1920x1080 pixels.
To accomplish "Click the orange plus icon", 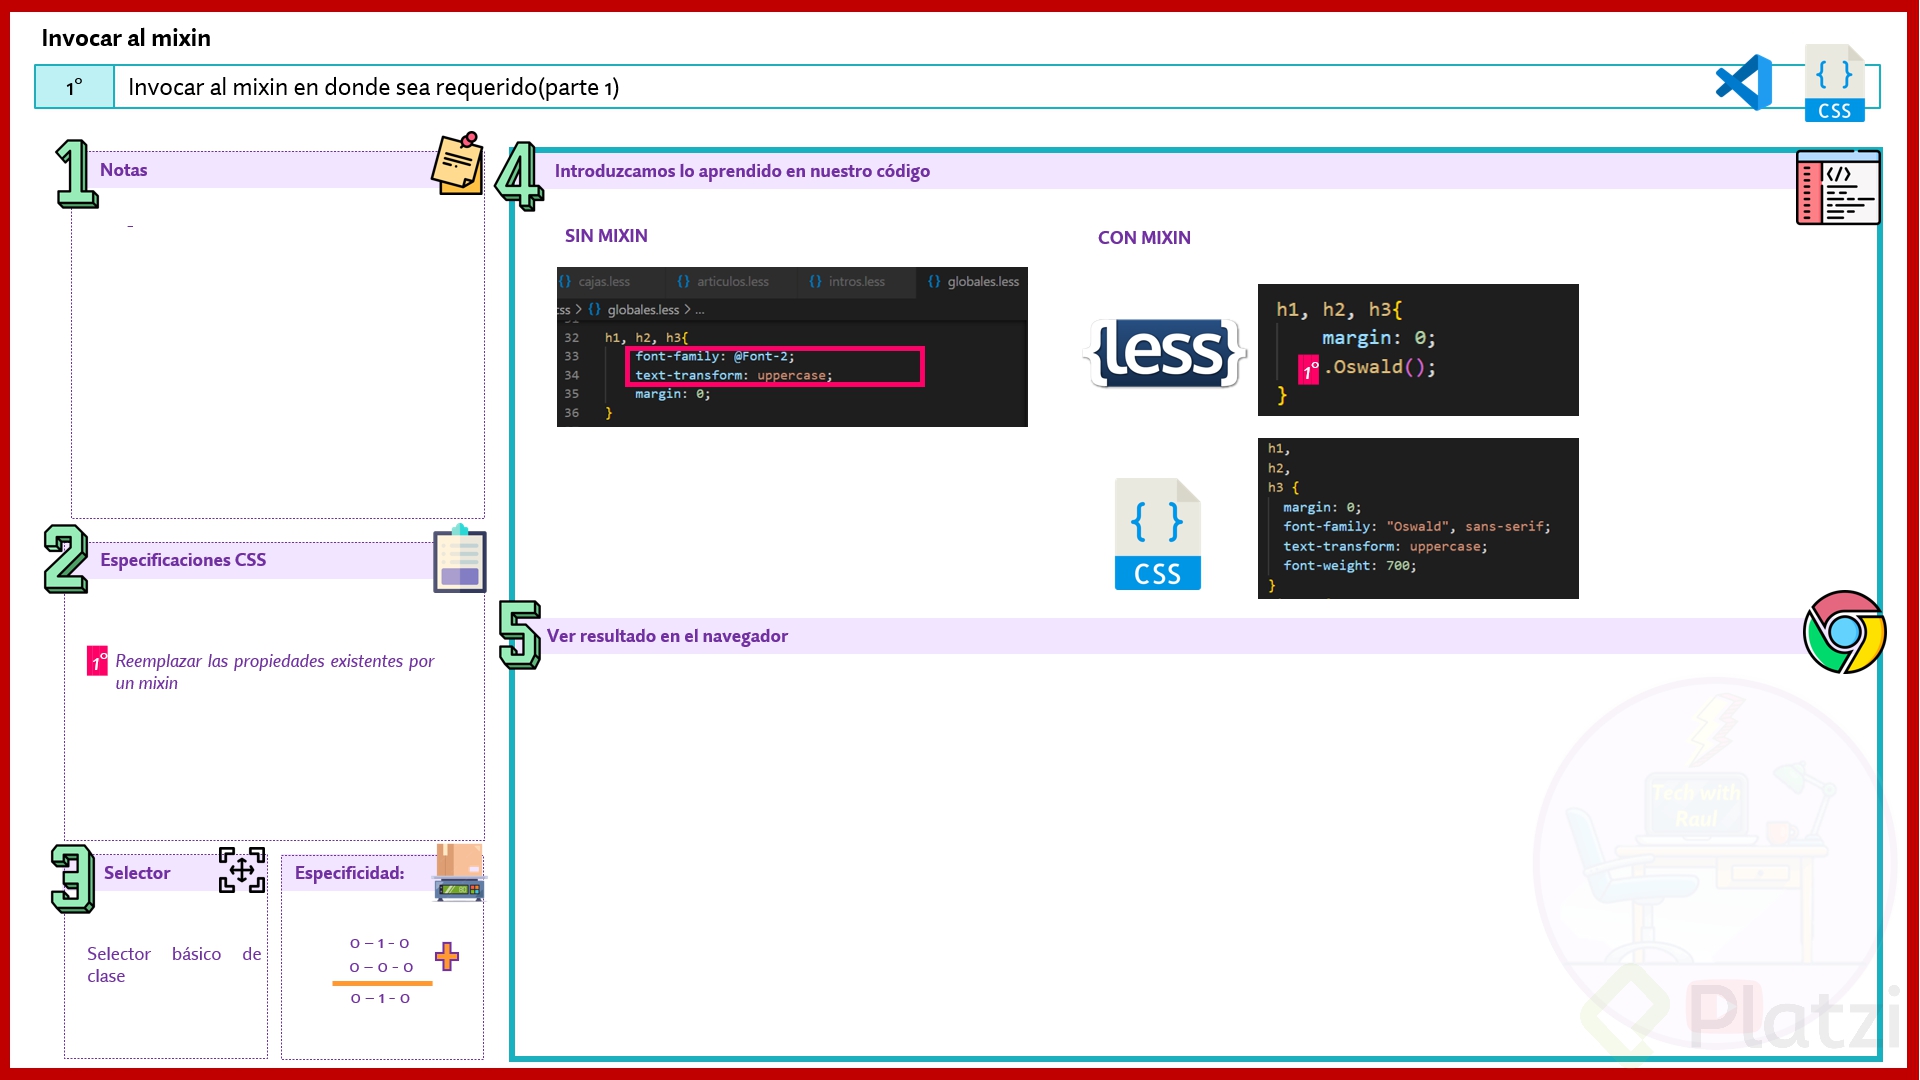I will tap(447, 956).
